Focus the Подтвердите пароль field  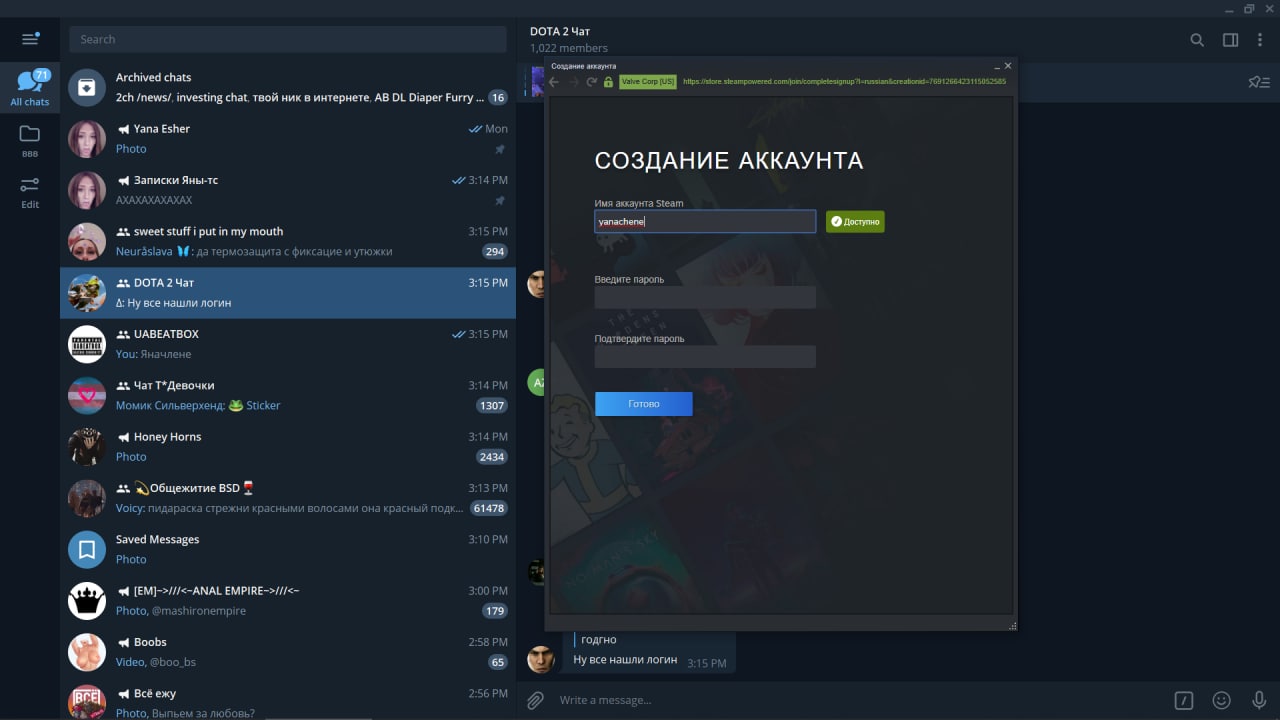(x=705, y=356)
